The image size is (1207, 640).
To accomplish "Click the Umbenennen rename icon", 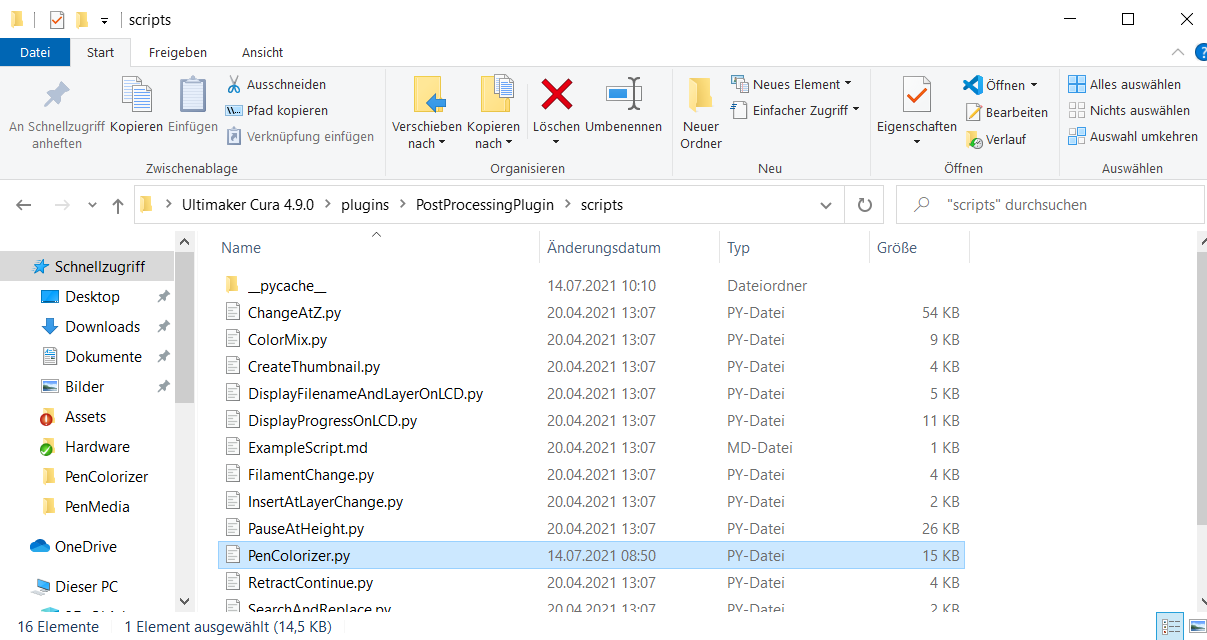I will 623,95.
